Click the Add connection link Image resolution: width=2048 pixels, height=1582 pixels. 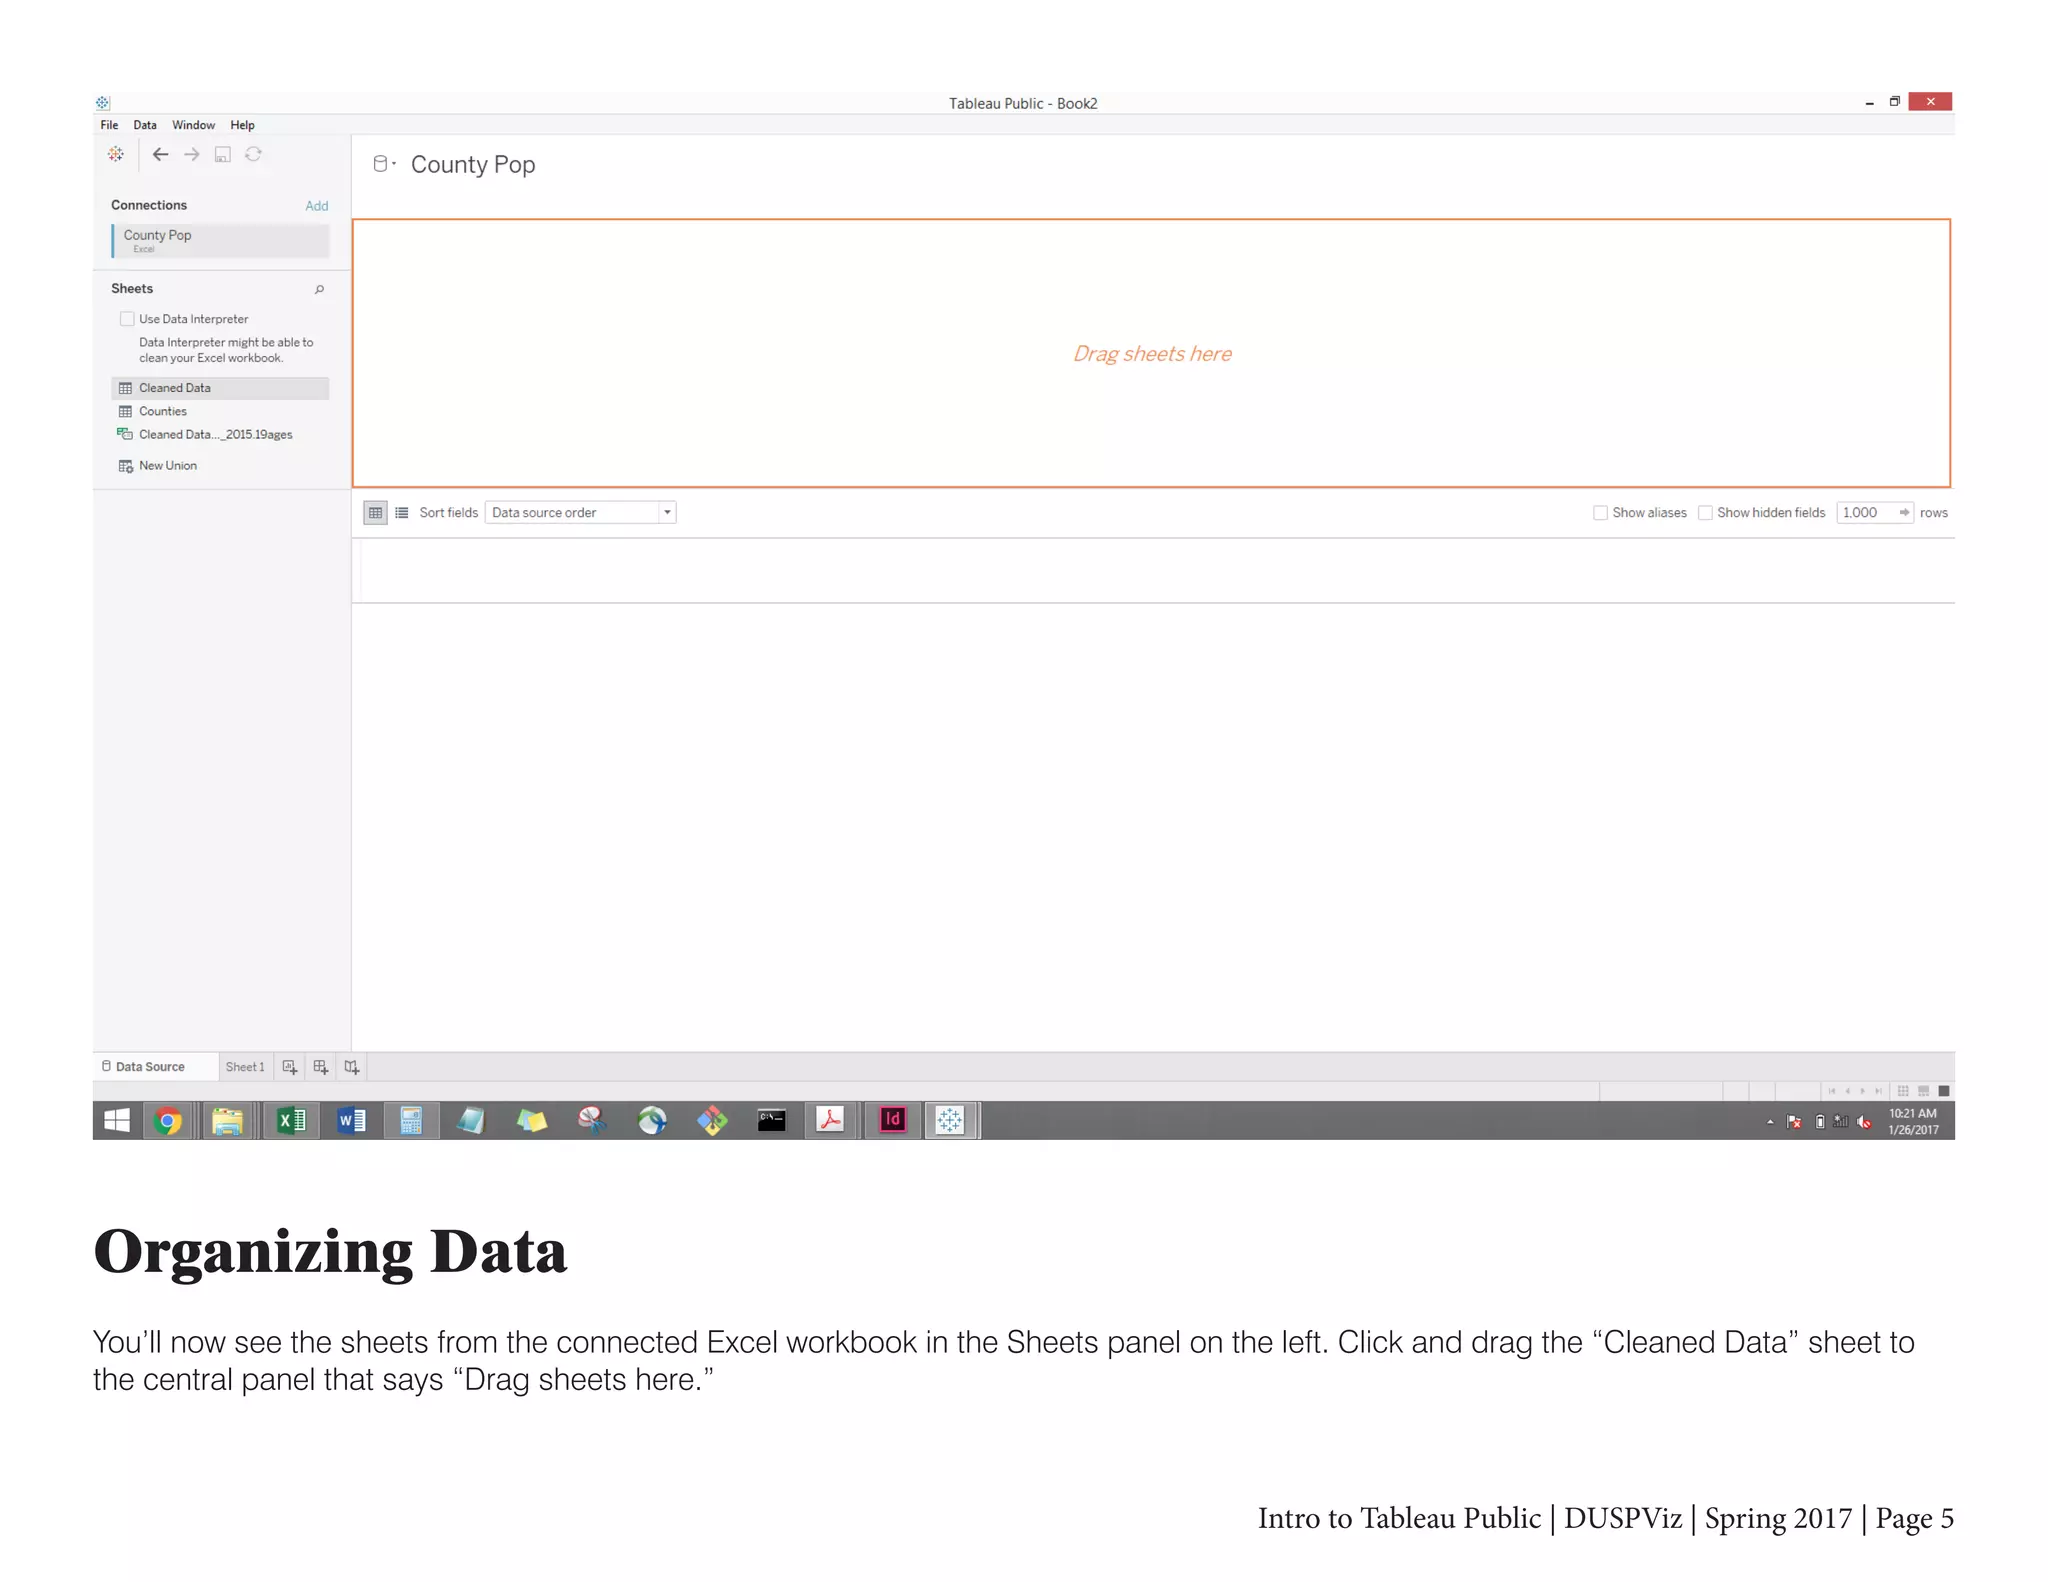[x=316, y=206]
